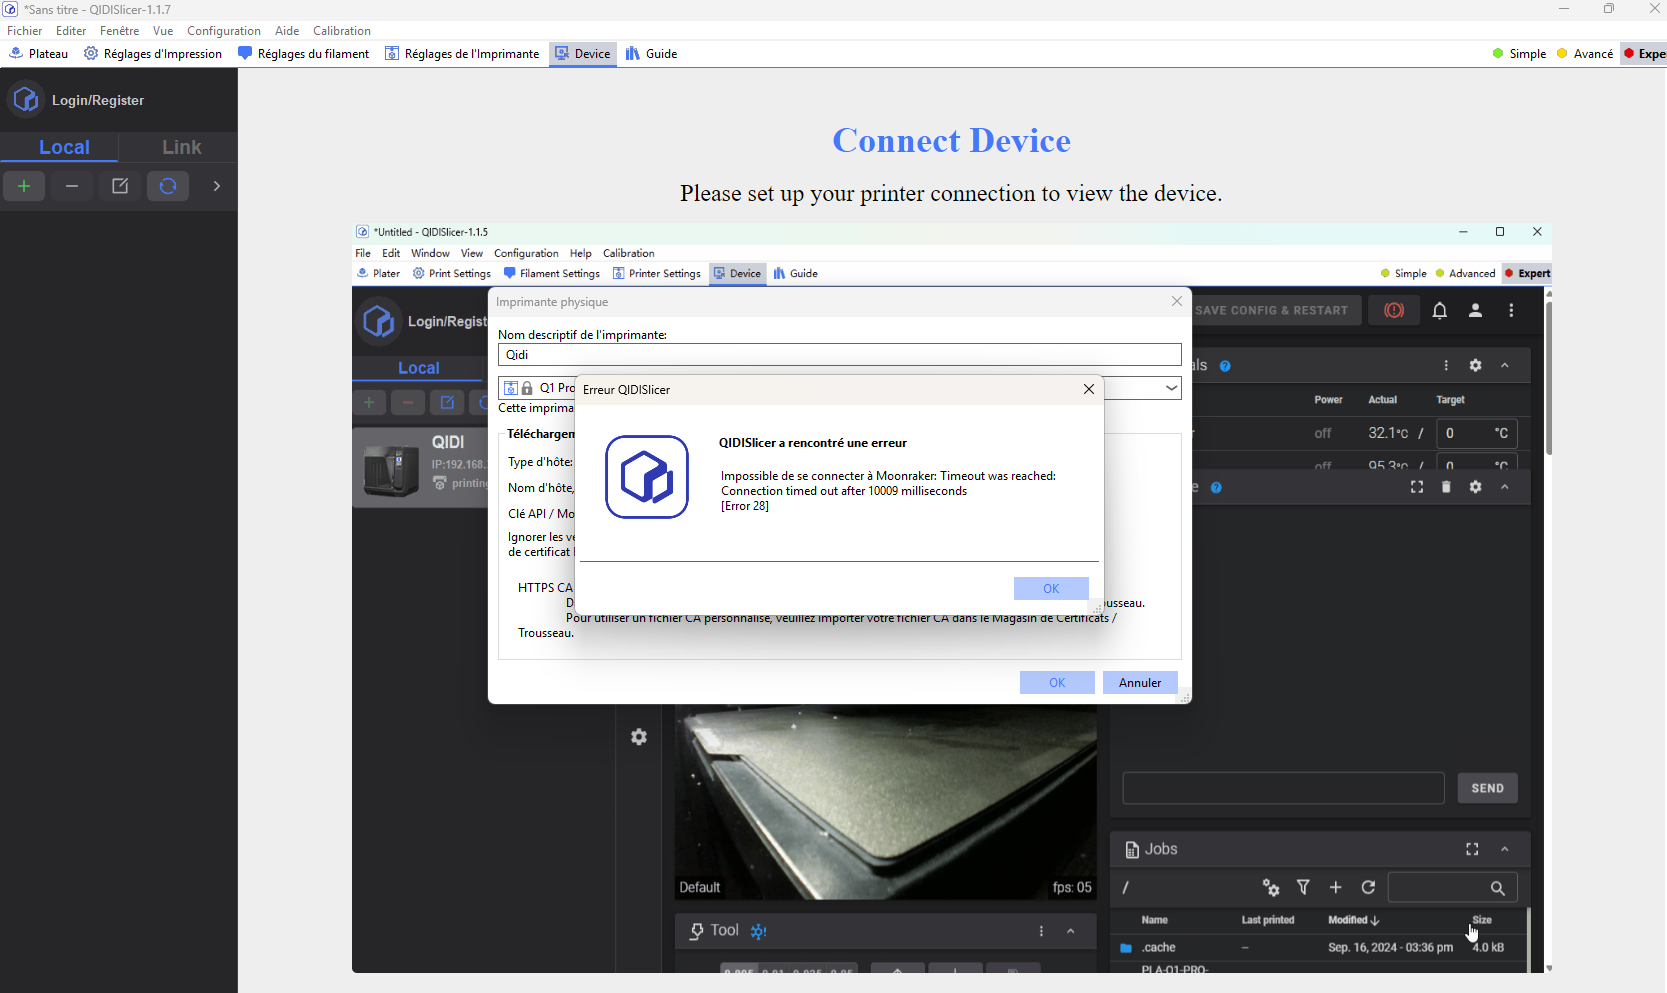Select Expert mode in the main window toolbar
This screenshot has height=993, width=1667.
point(1645,54)
